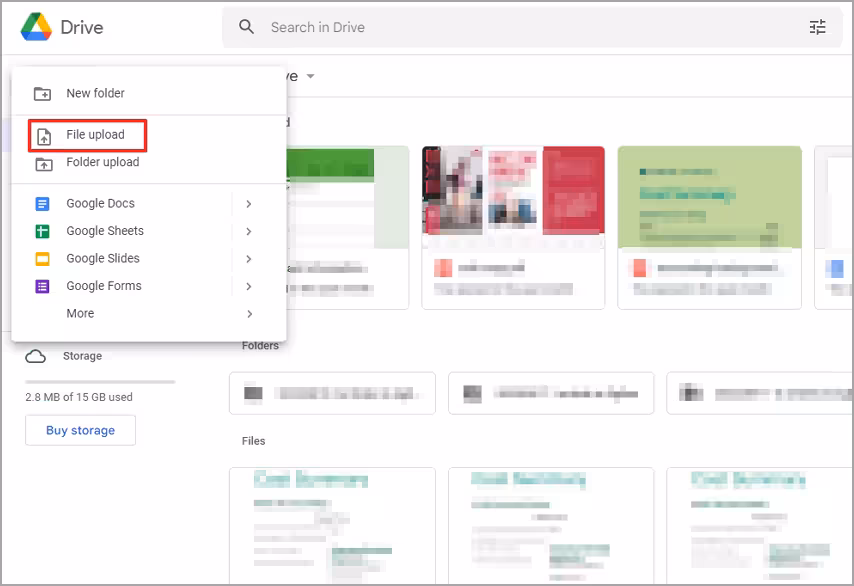The image size is (854, 586).
Task: Open the third file preview under Files
Action: tap(760, 526)
